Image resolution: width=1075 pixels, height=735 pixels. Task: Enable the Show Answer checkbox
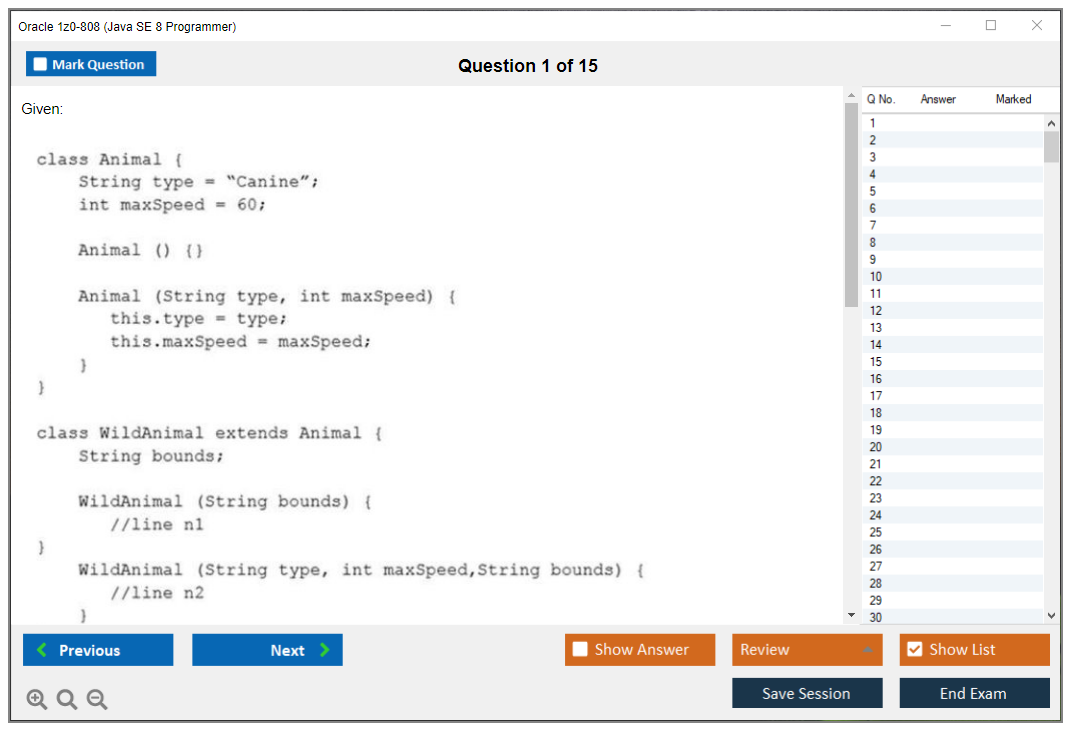580,650
